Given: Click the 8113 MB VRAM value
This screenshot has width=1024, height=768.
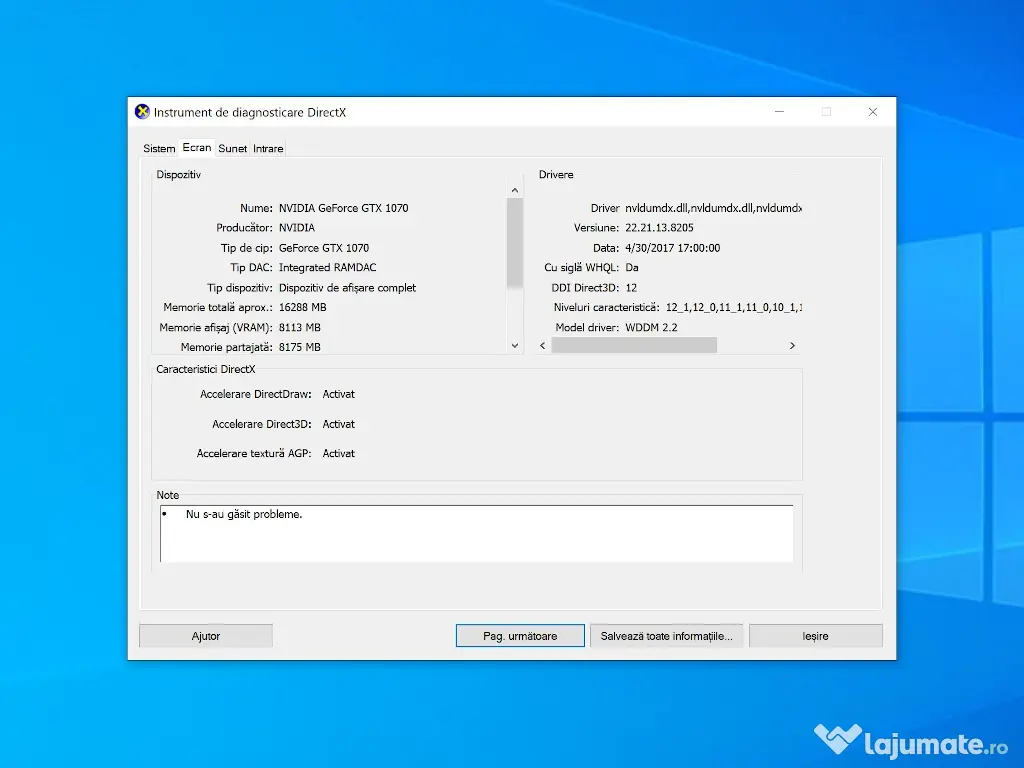Looking at the screenshot, I should coord(300,327).
